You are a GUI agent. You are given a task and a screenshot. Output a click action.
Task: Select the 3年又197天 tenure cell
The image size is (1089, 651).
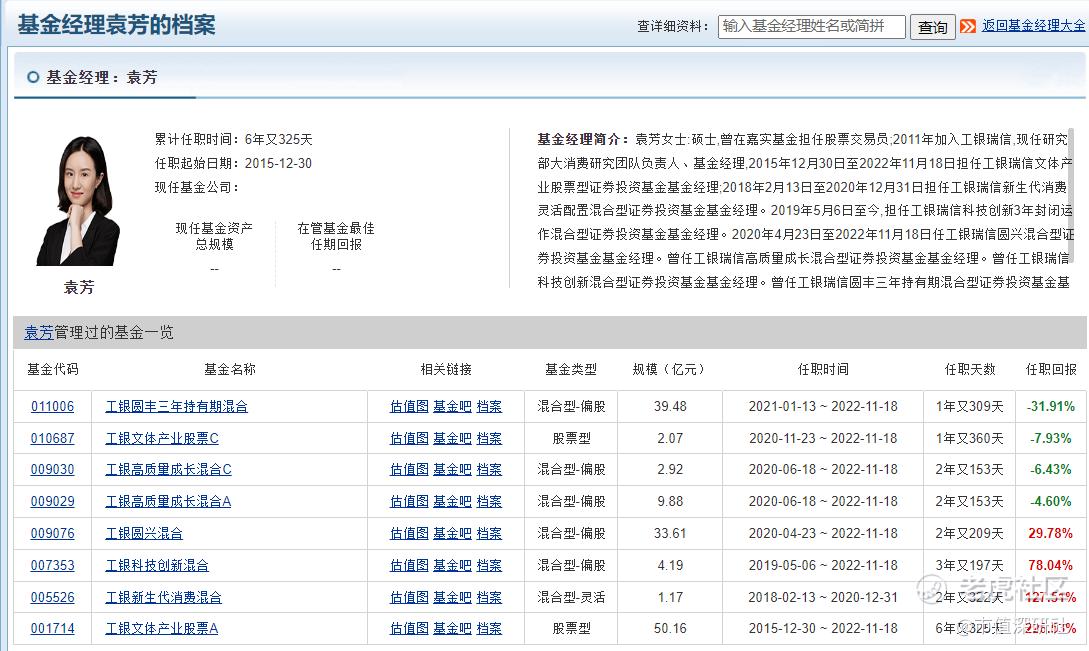(970, 566)
